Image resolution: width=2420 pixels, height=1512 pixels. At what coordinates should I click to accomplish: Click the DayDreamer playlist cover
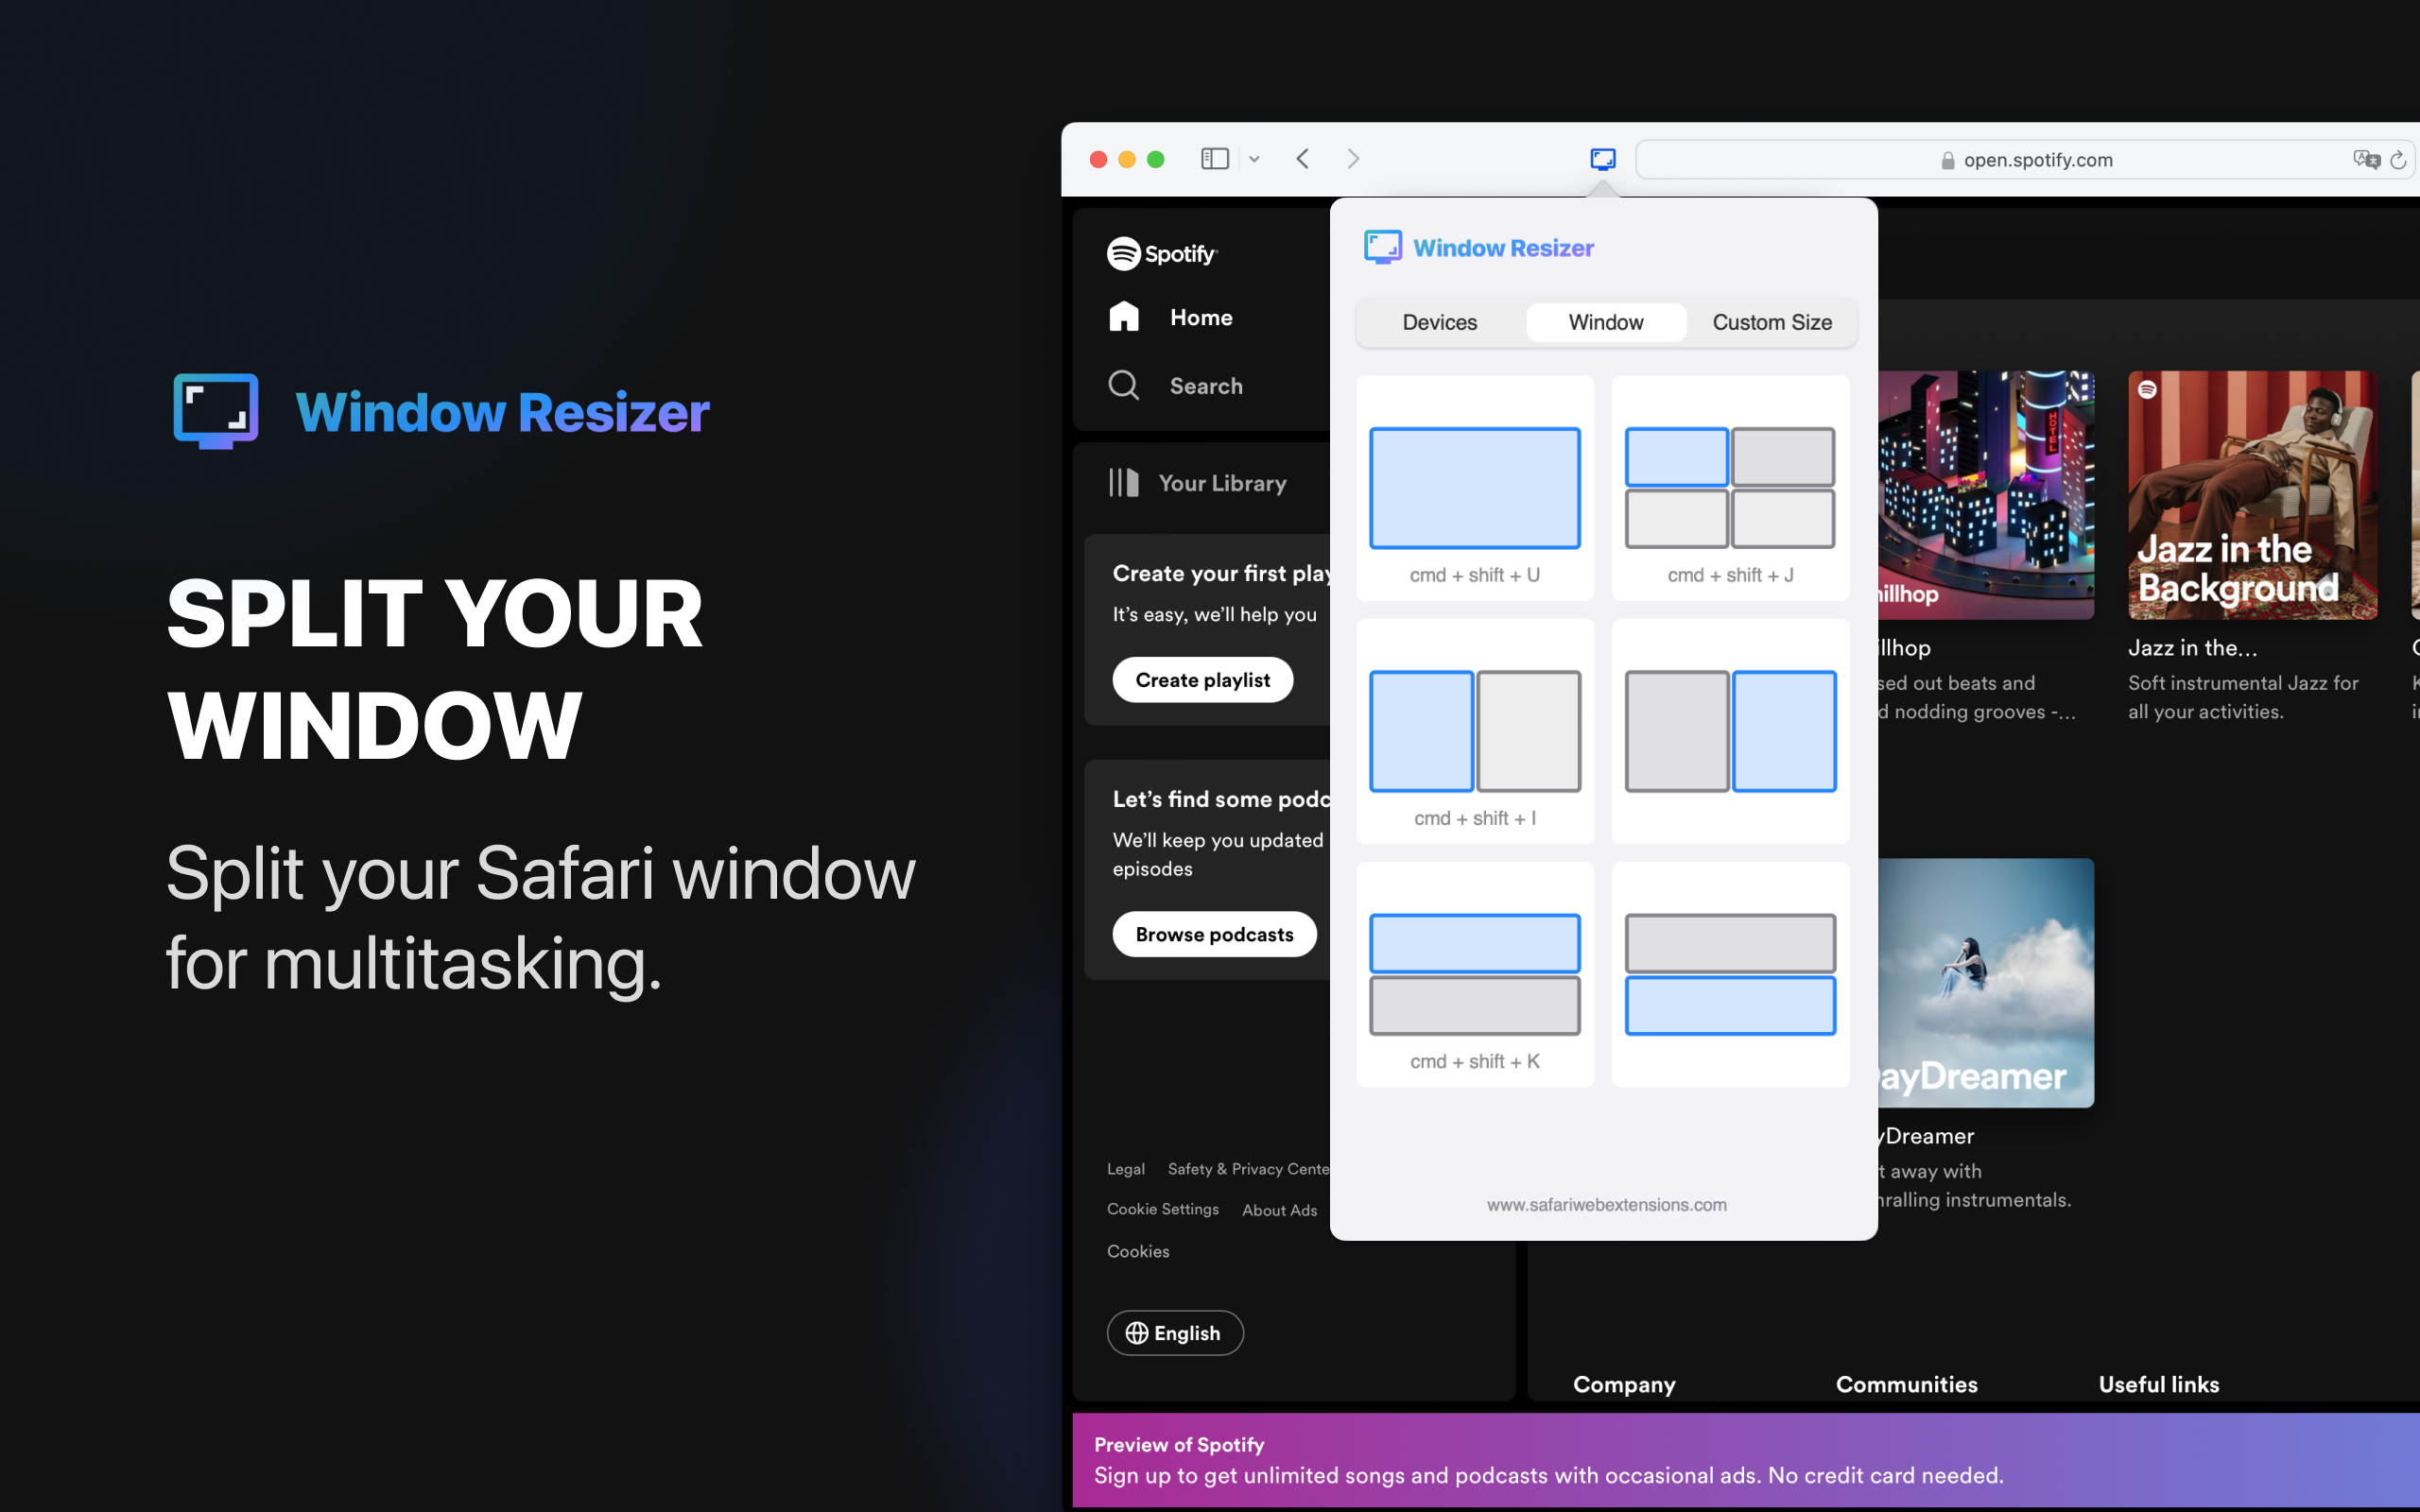click(1986, 983)
